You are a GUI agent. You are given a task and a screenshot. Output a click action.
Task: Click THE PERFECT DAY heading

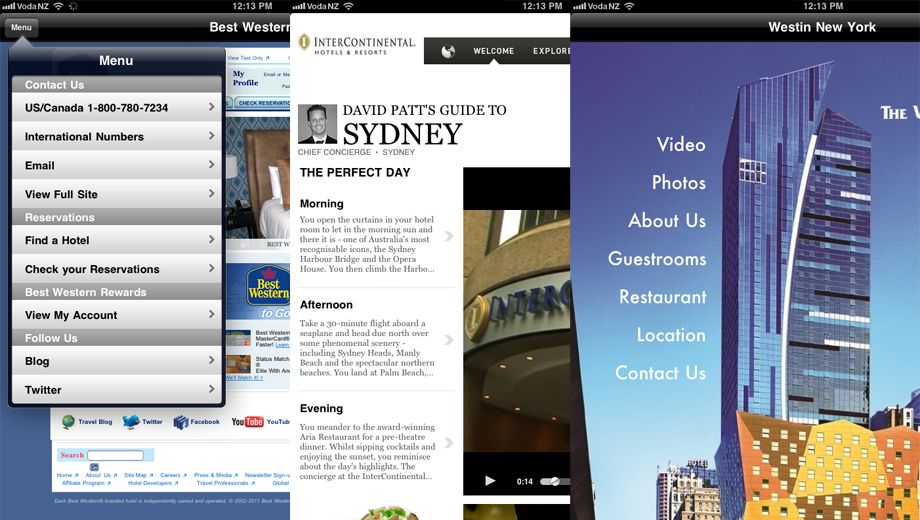355,173
